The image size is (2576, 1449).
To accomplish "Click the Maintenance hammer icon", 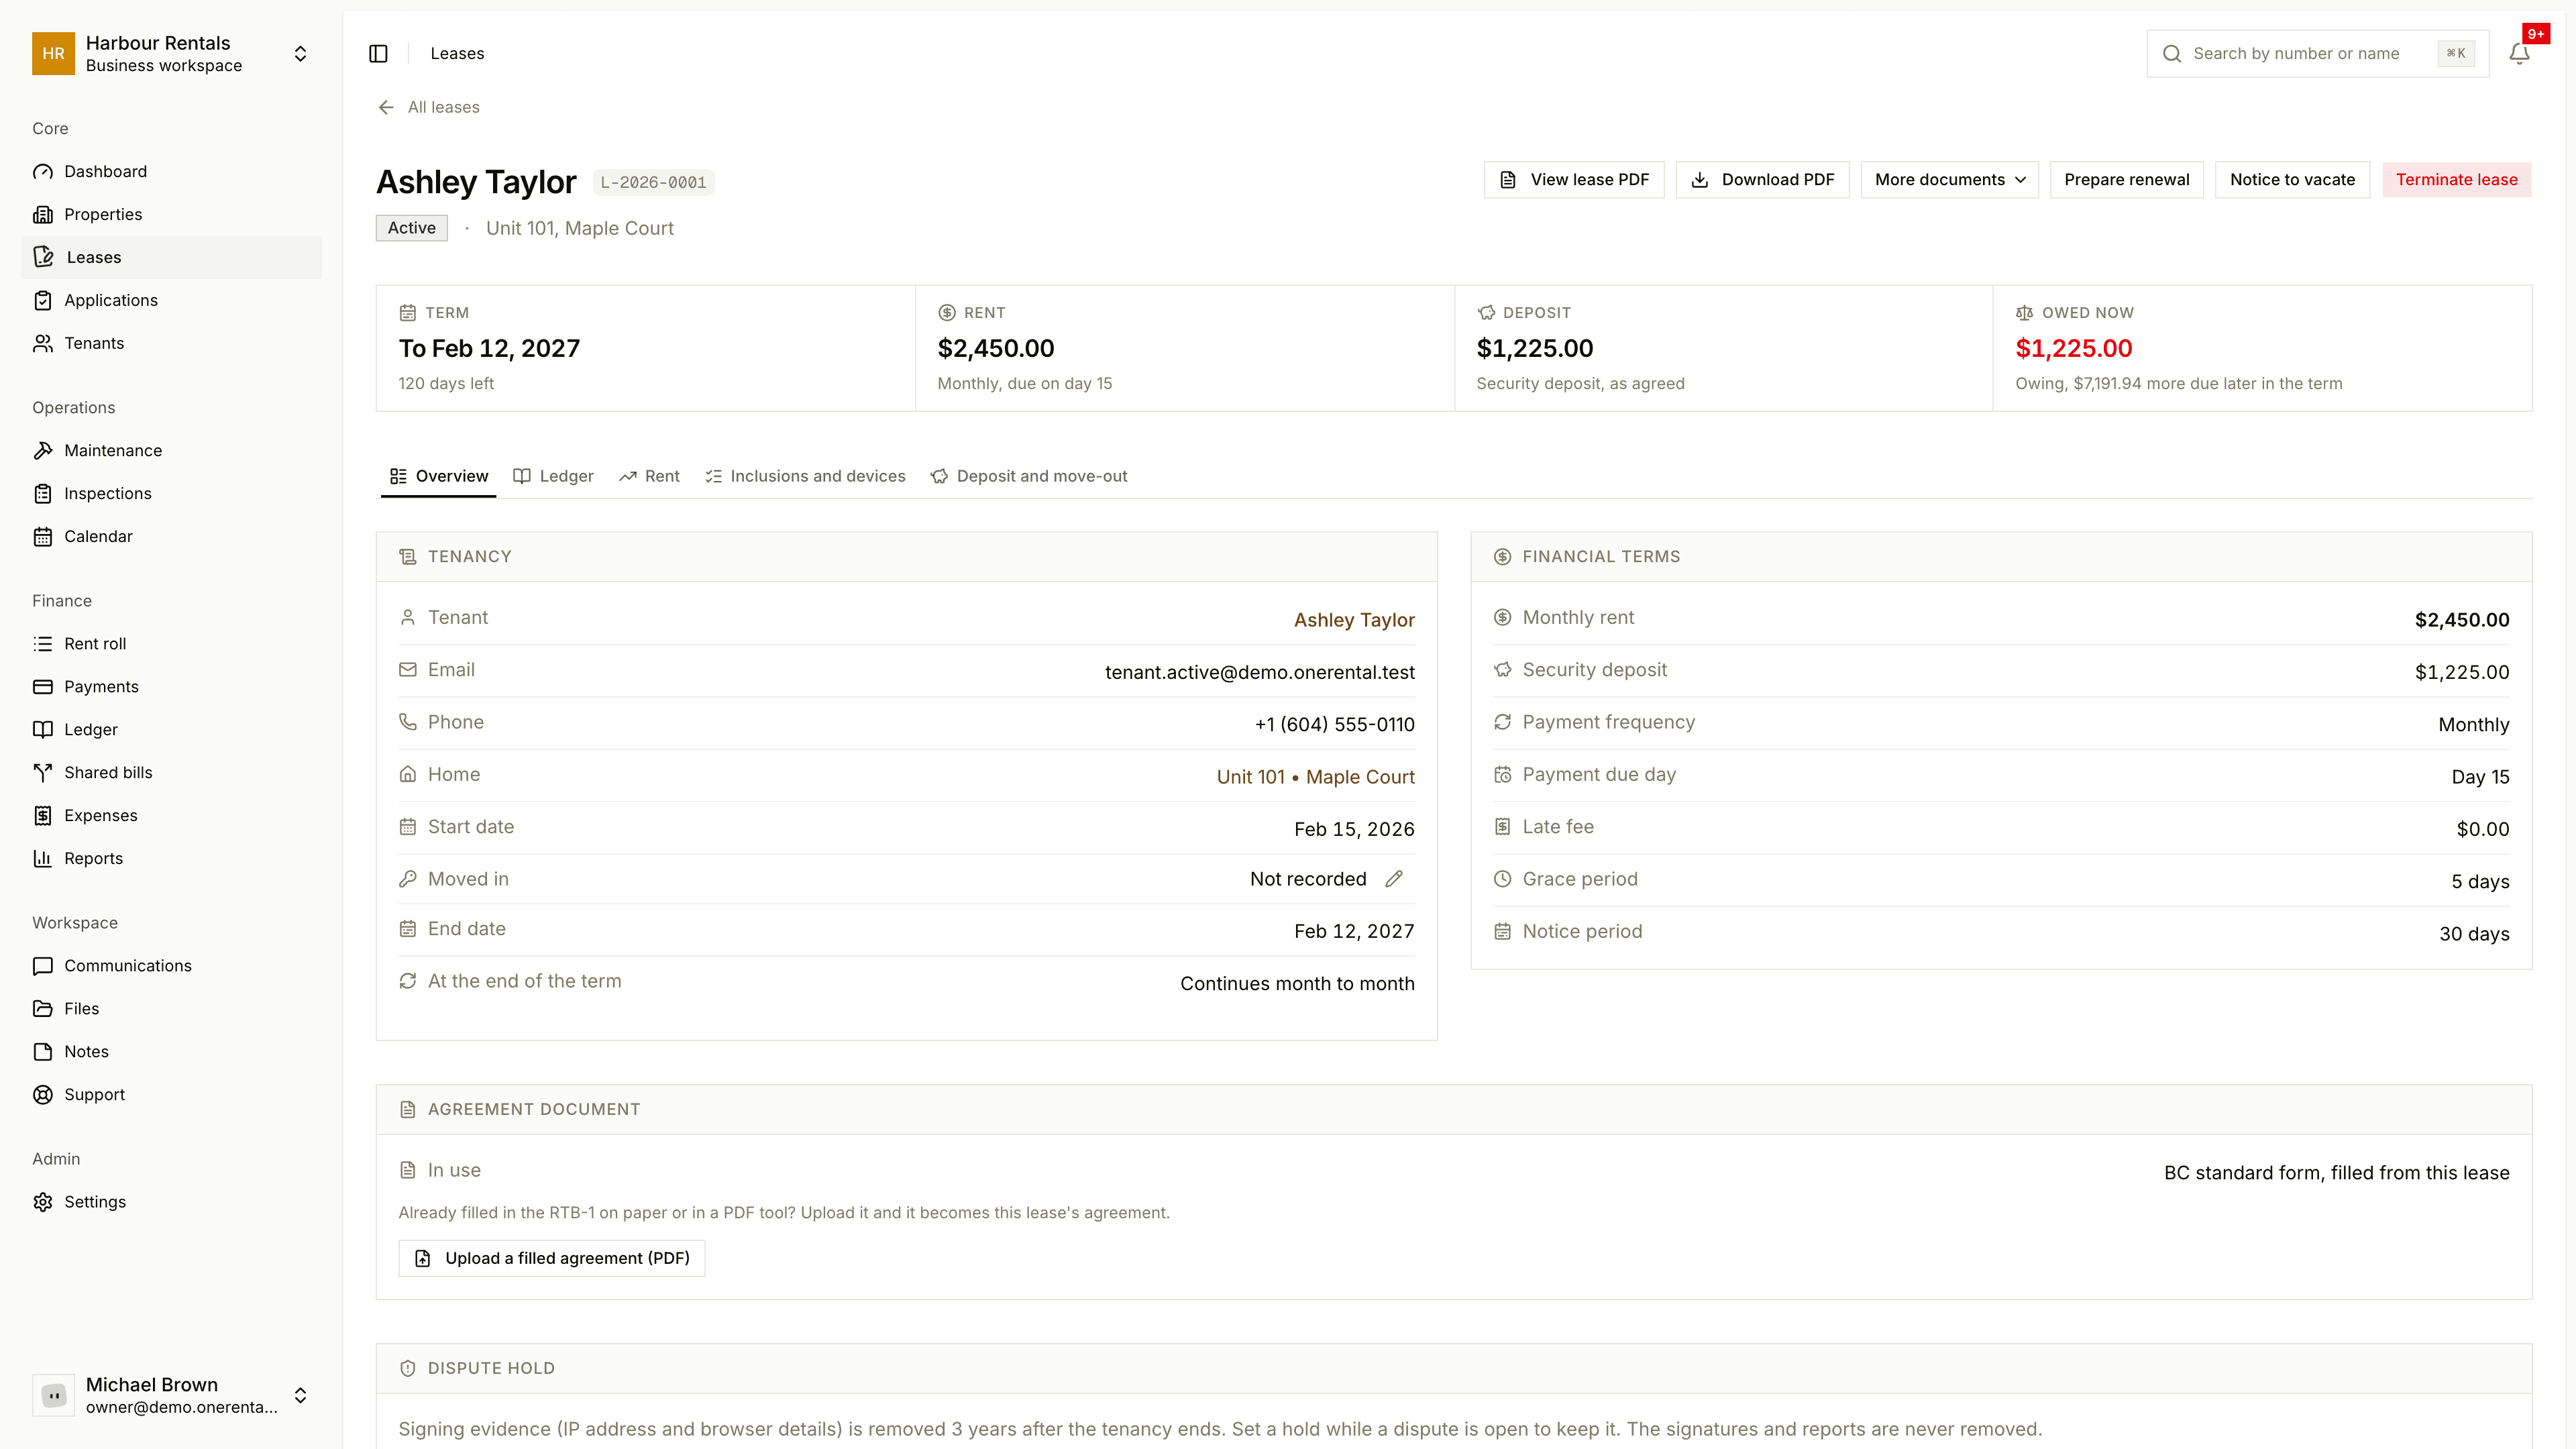I will pos(43,451).
